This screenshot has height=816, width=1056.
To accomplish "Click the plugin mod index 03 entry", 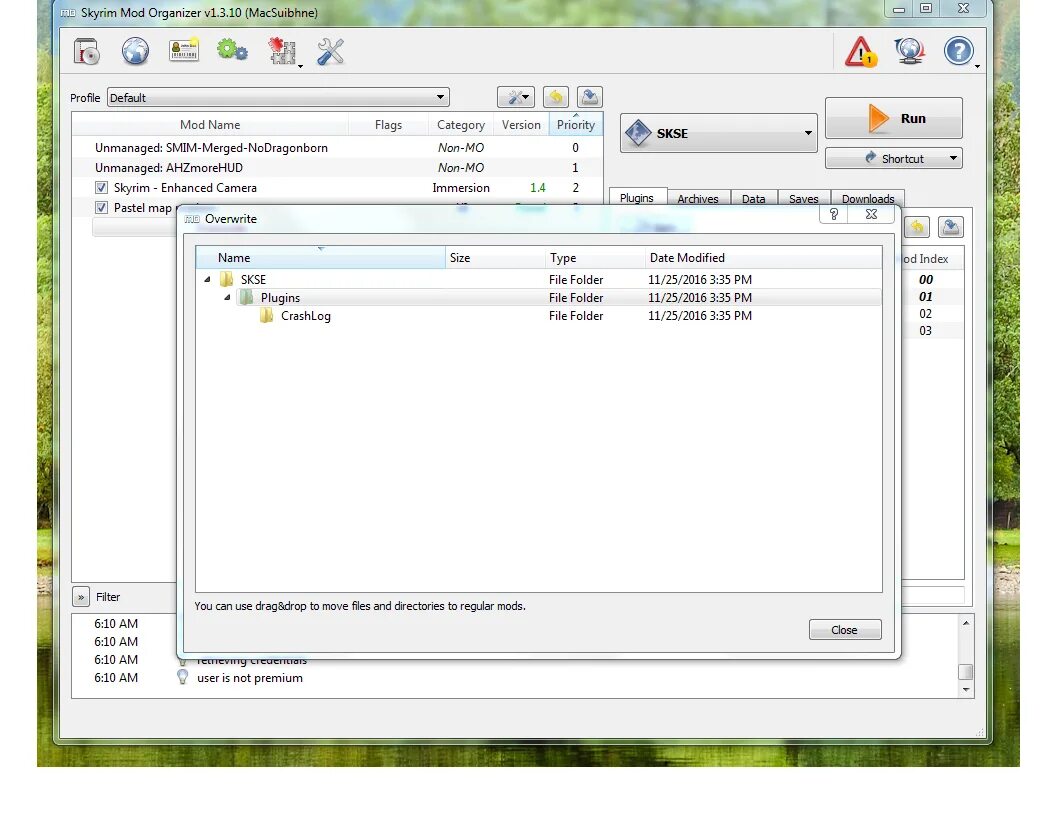I will [925, 331].
